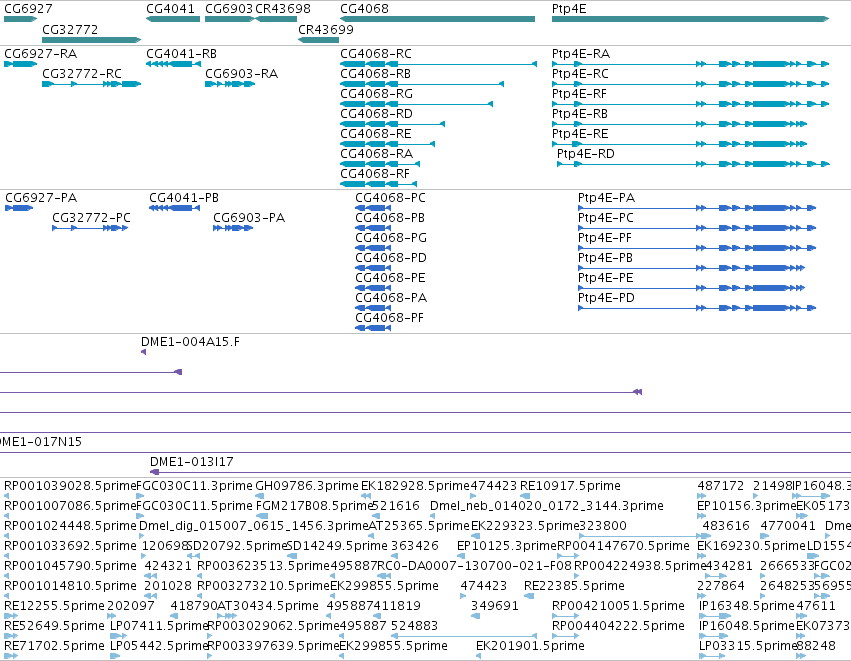Open transcript Ptp4E-RC

[690, 84]
